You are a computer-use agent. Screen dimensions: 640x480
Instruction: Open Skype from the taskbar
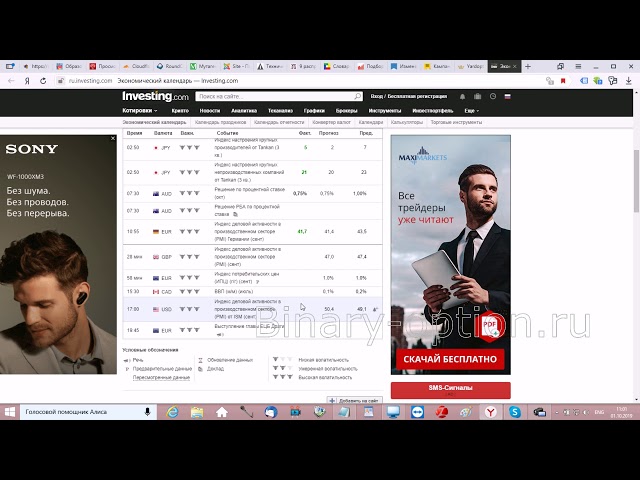tap(515, 412)
